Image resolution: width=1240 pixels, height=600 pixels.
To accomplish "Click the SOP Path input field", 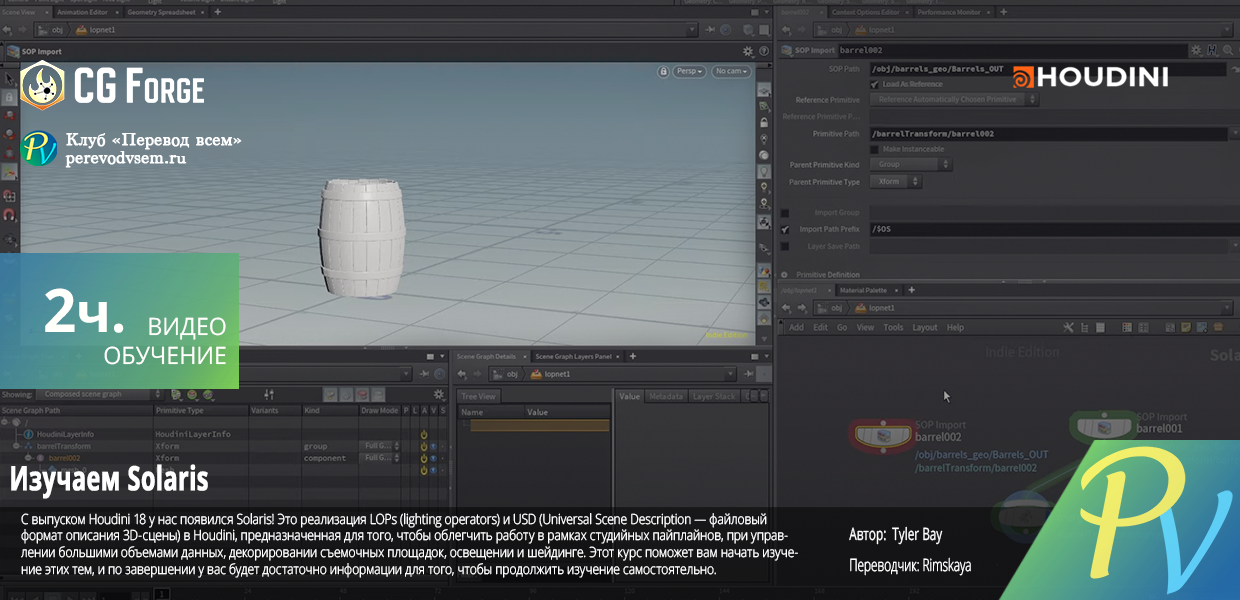I will coord(1047,69).
